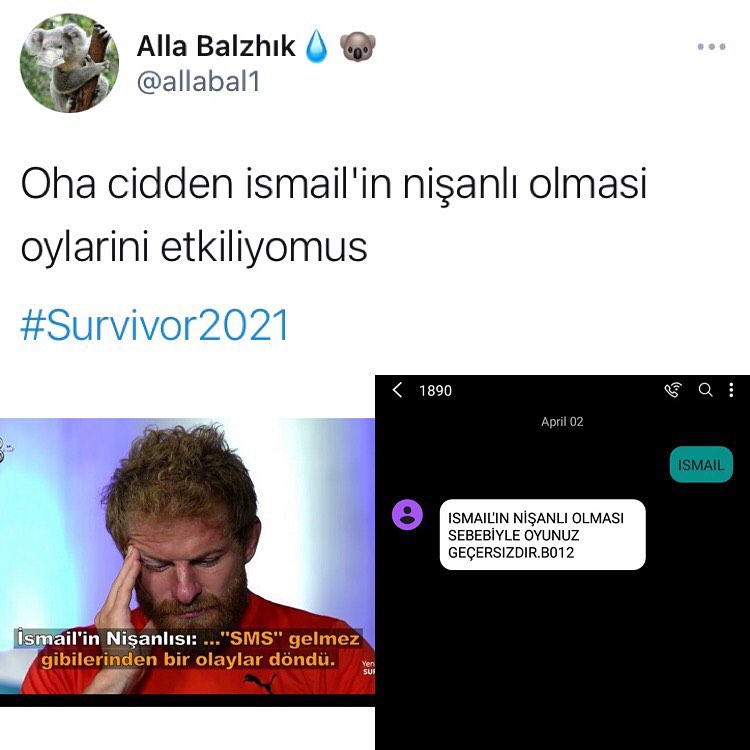Image resolution: width=750 pixels, height=750 pixels.
Task: Open the SMS screenshot attachment
Action: (562, 562)
